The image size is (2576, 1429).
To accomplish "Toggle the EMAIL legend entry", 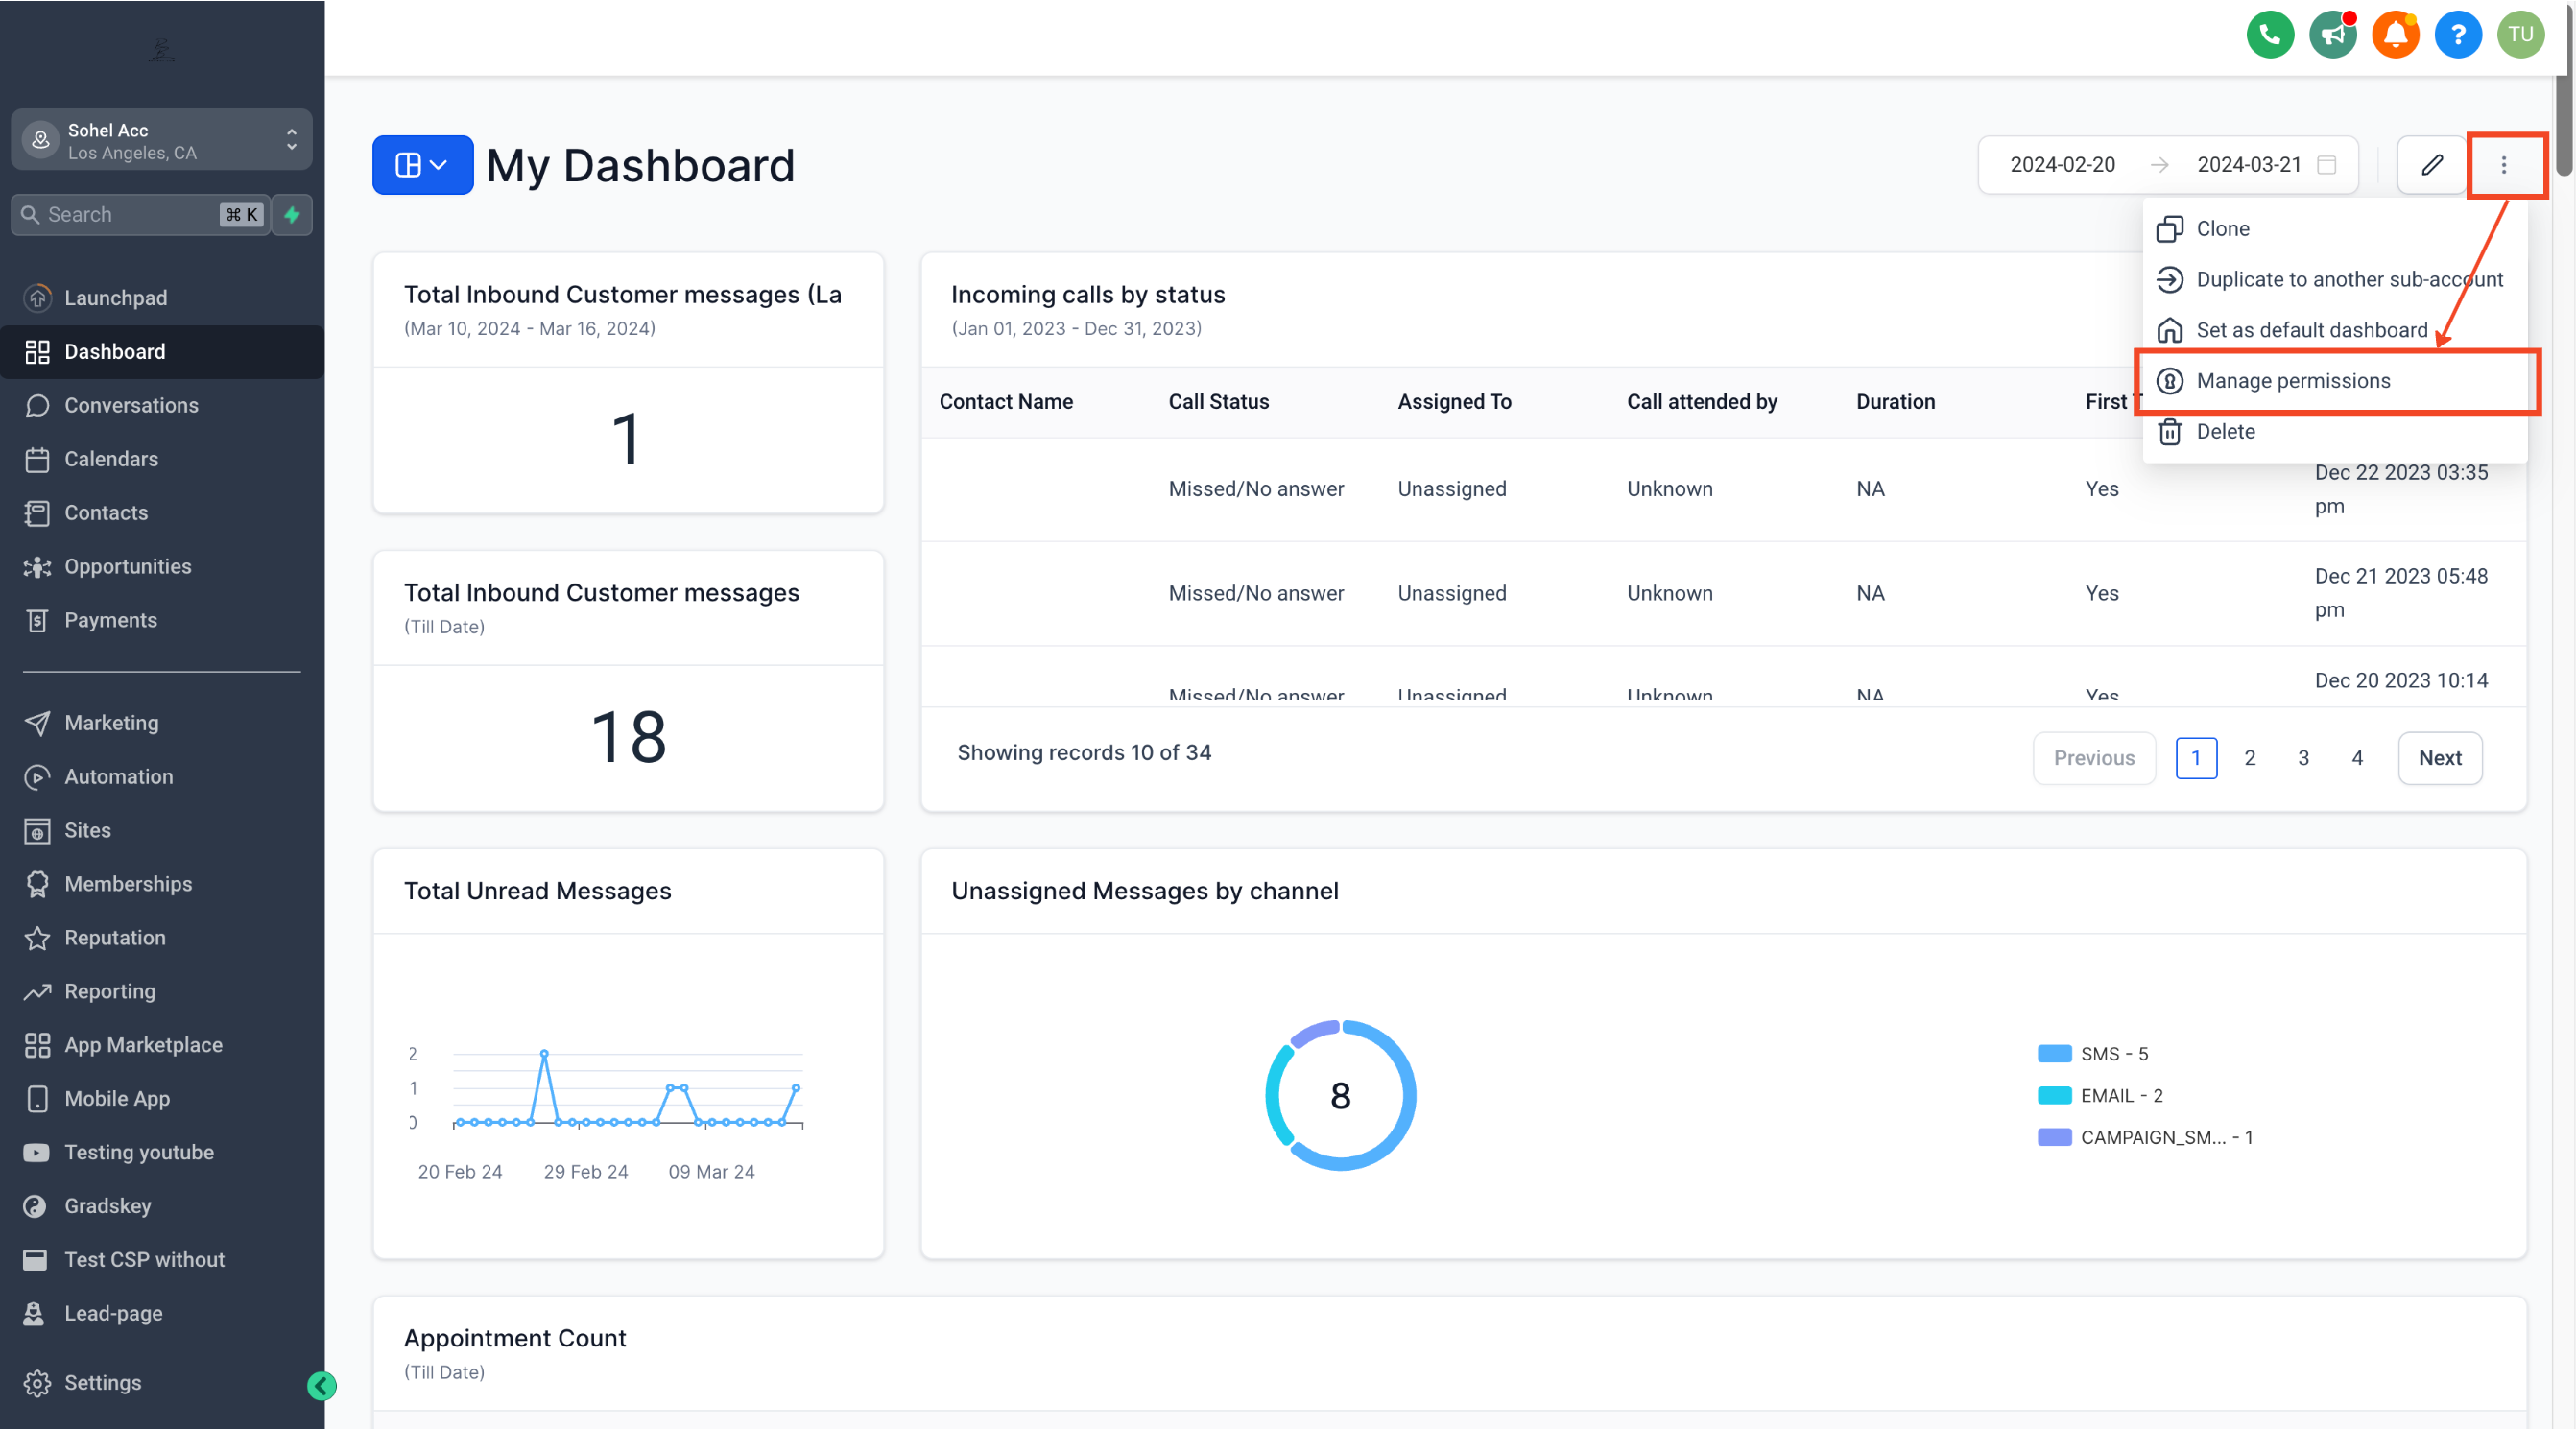I will 2120,1096.
